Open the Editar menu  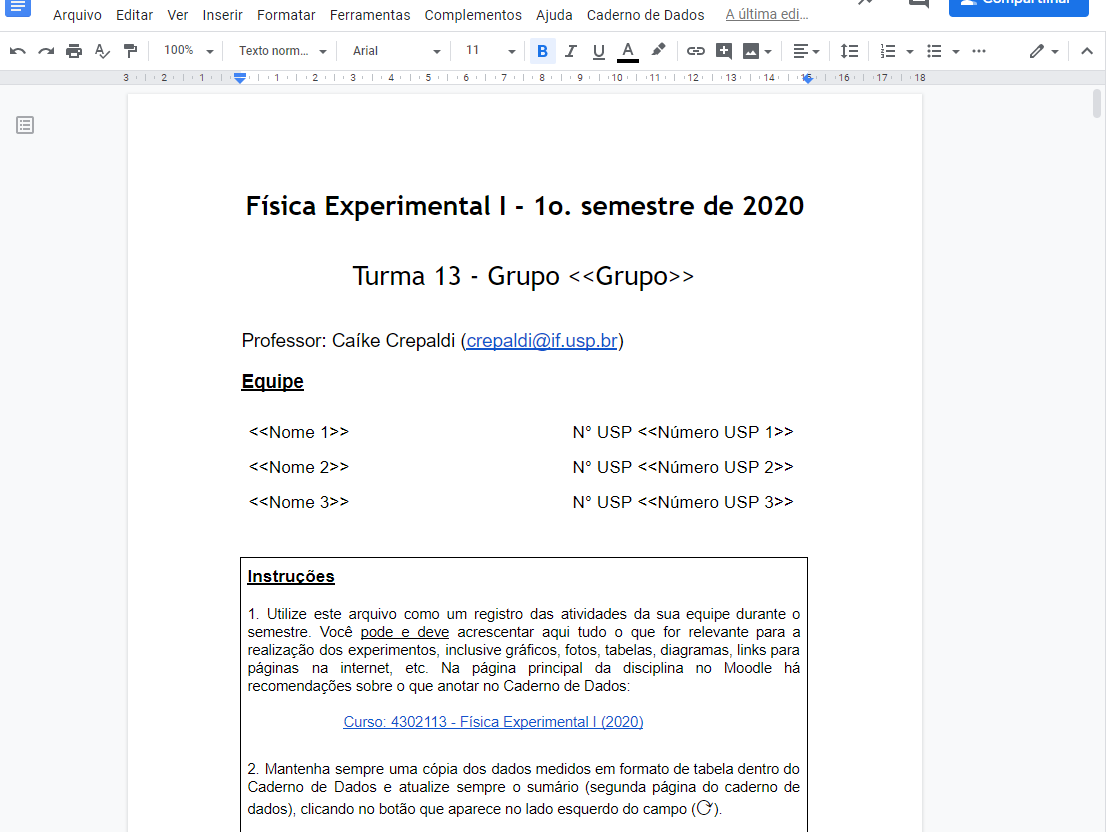[x=134, y=15]
